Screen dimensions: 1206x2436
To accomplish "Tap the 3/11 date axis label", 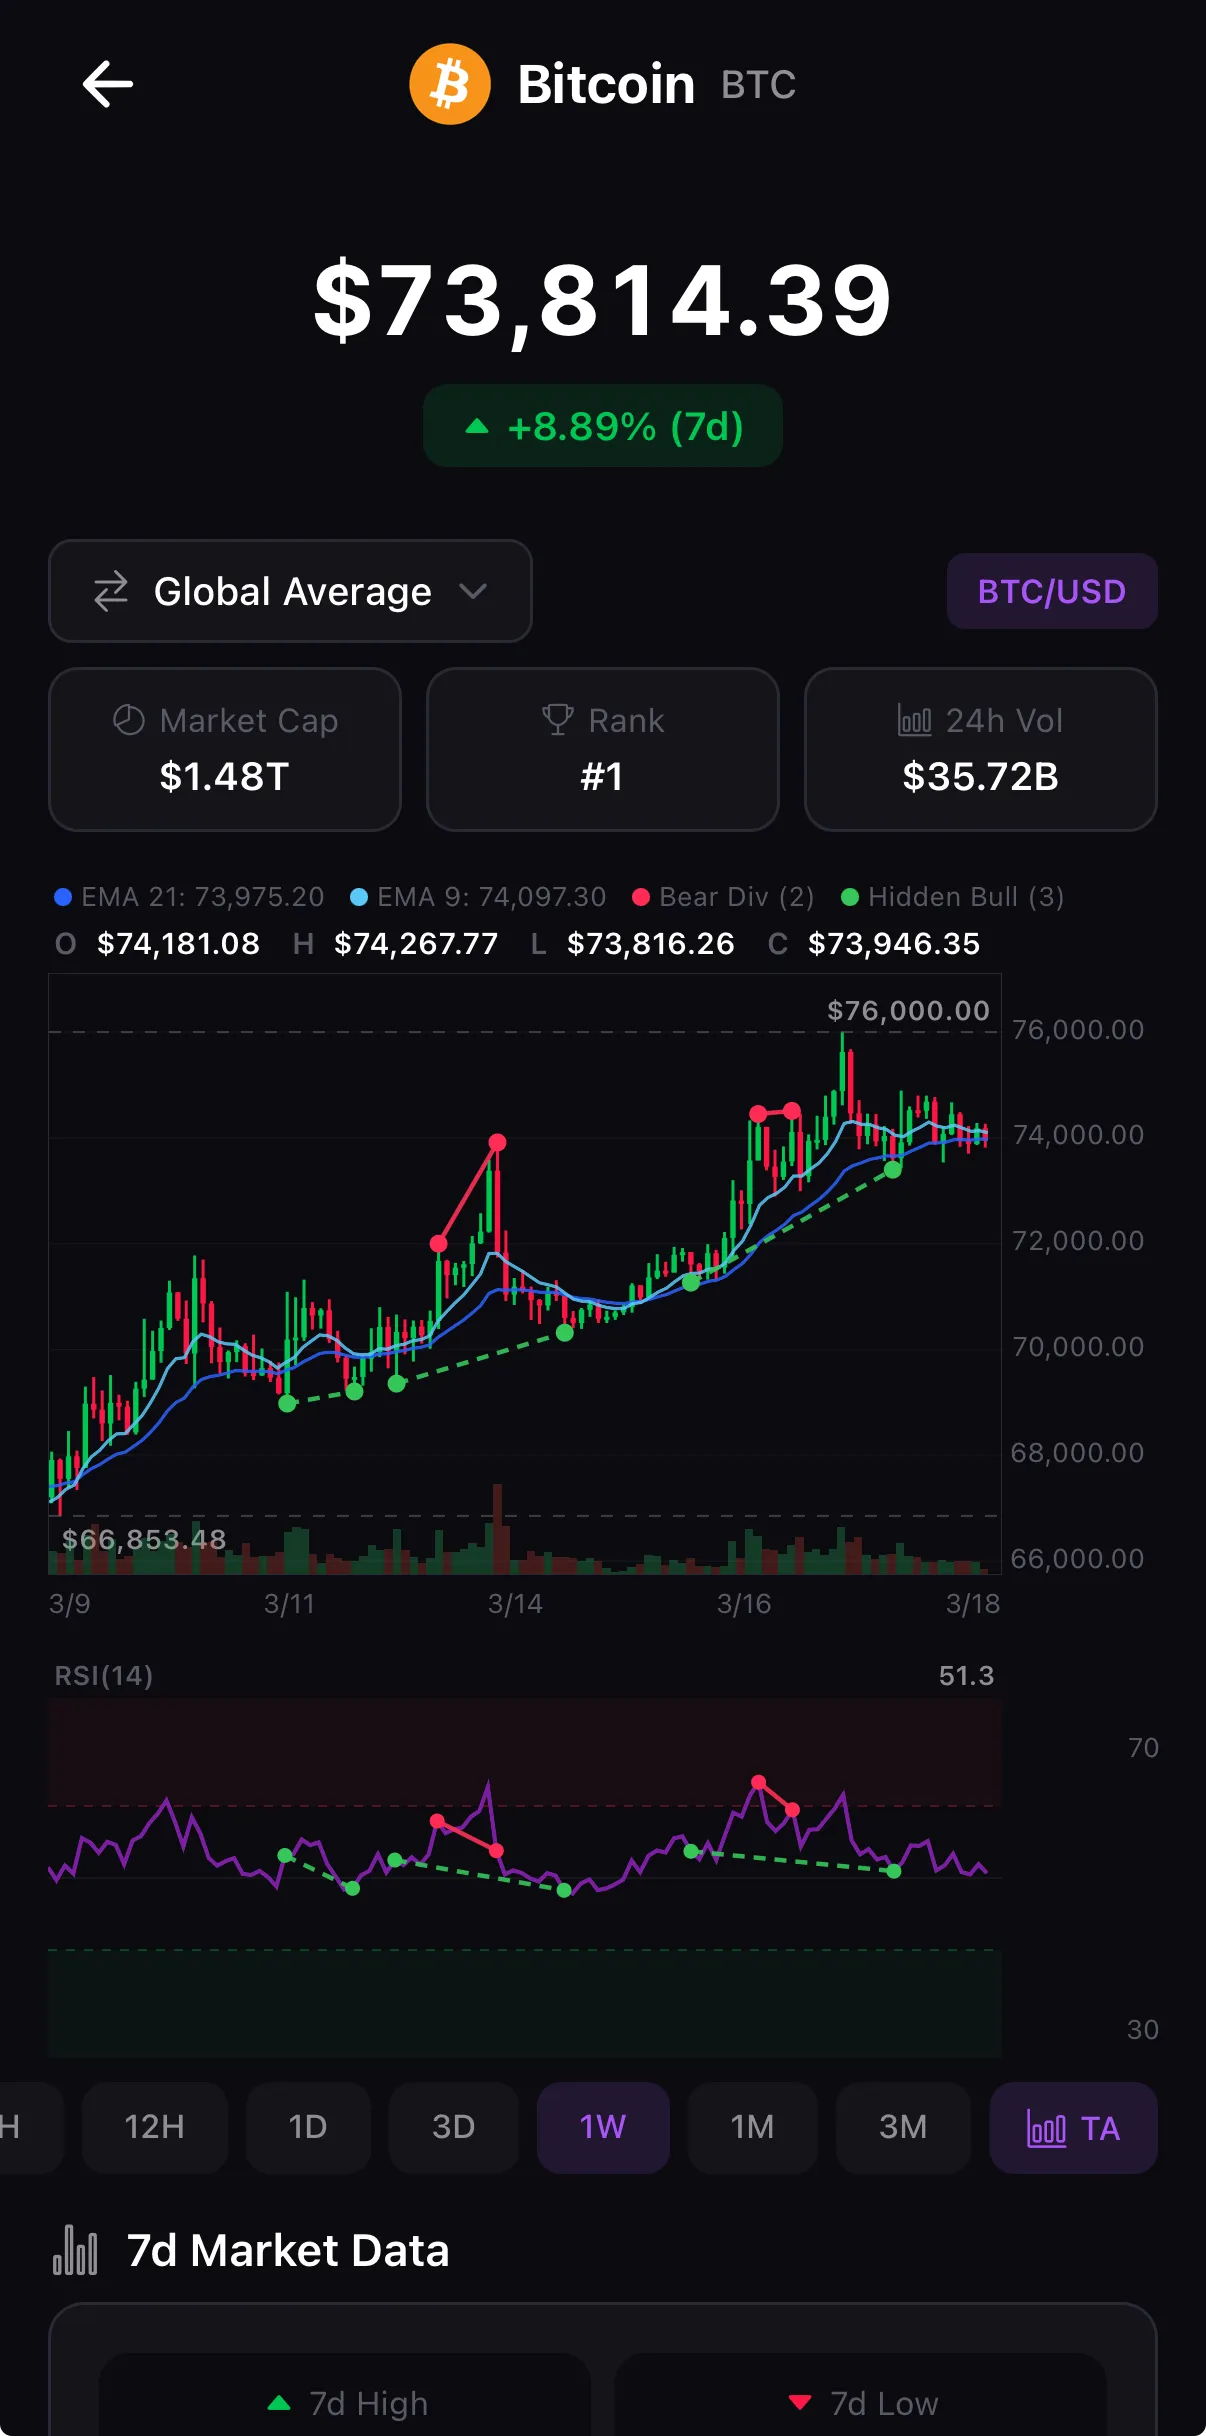I will click(x=289, y=1604).
